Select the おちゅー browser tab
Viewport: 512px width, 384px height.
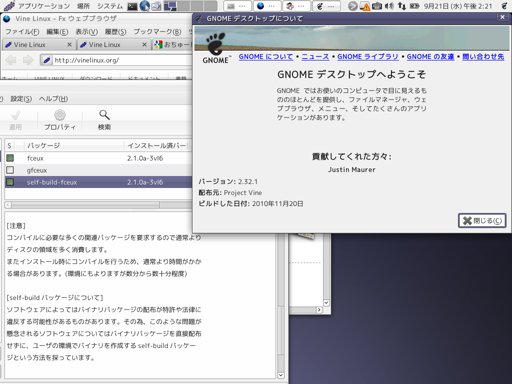pyautogui.click(x=172, y=45)
